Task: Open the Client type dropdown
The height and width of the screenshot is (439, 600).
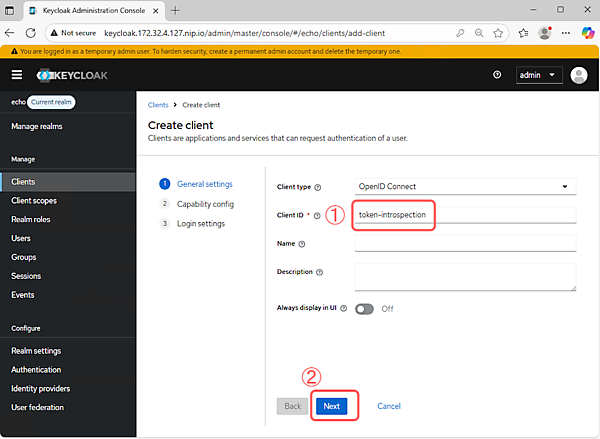Action: pyautogui.click(x=465, y=186)
